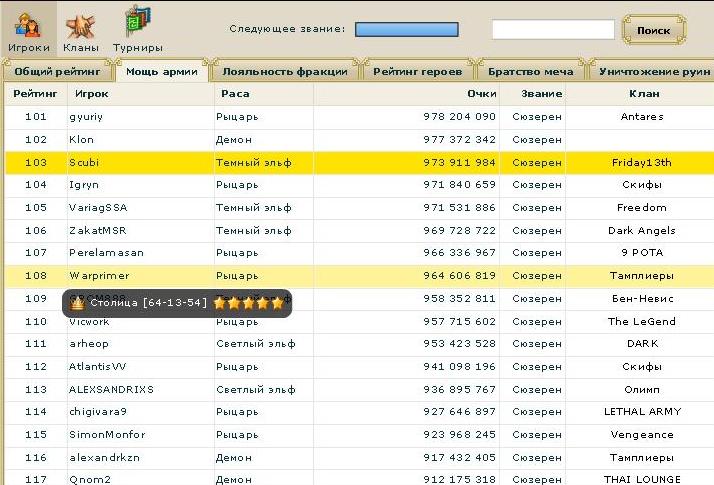Viewport: 714px width, 485px height.
Task: Click the player search input field
Action: (552, 30)
